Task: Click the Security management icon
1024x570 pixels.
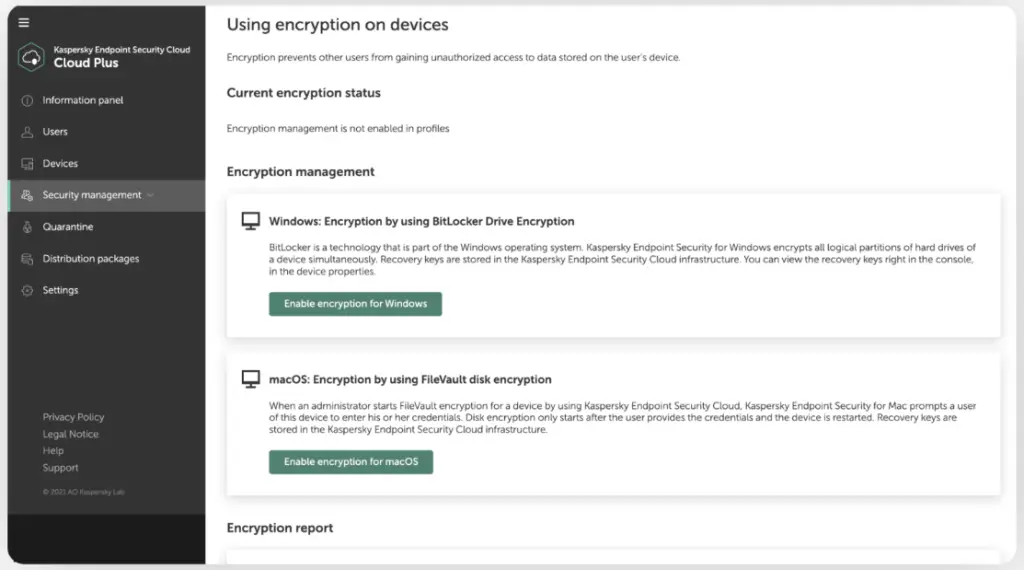Action: pos(27,196)
